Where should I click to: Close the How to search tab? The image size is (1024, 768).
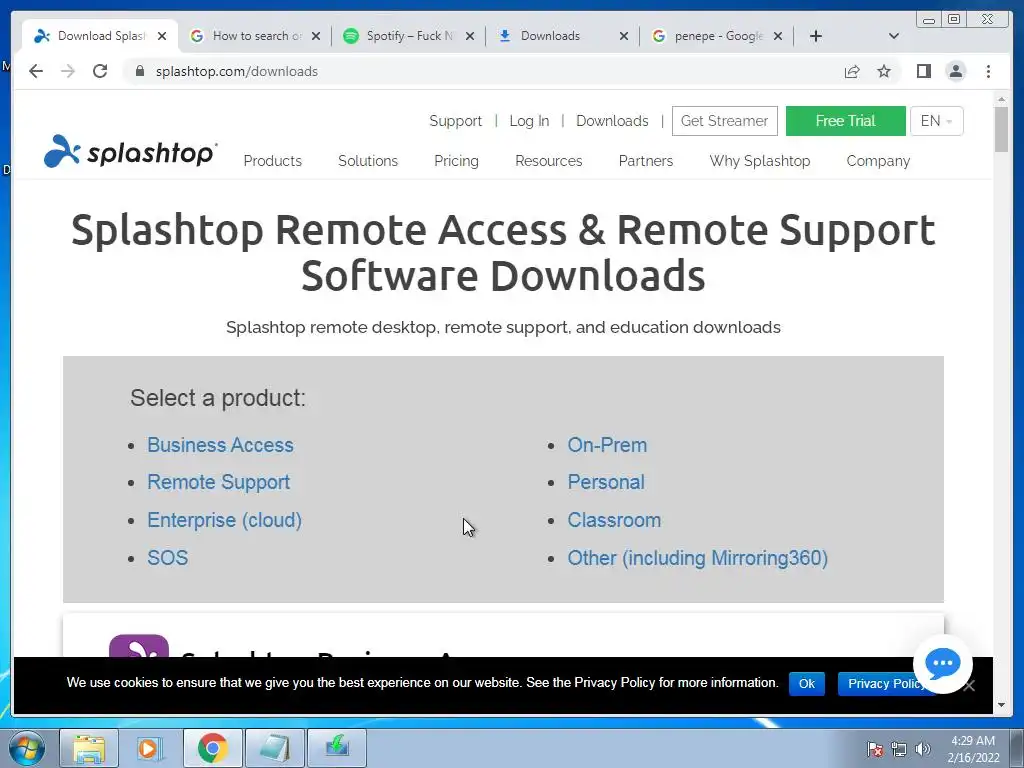tap(315, 36)
